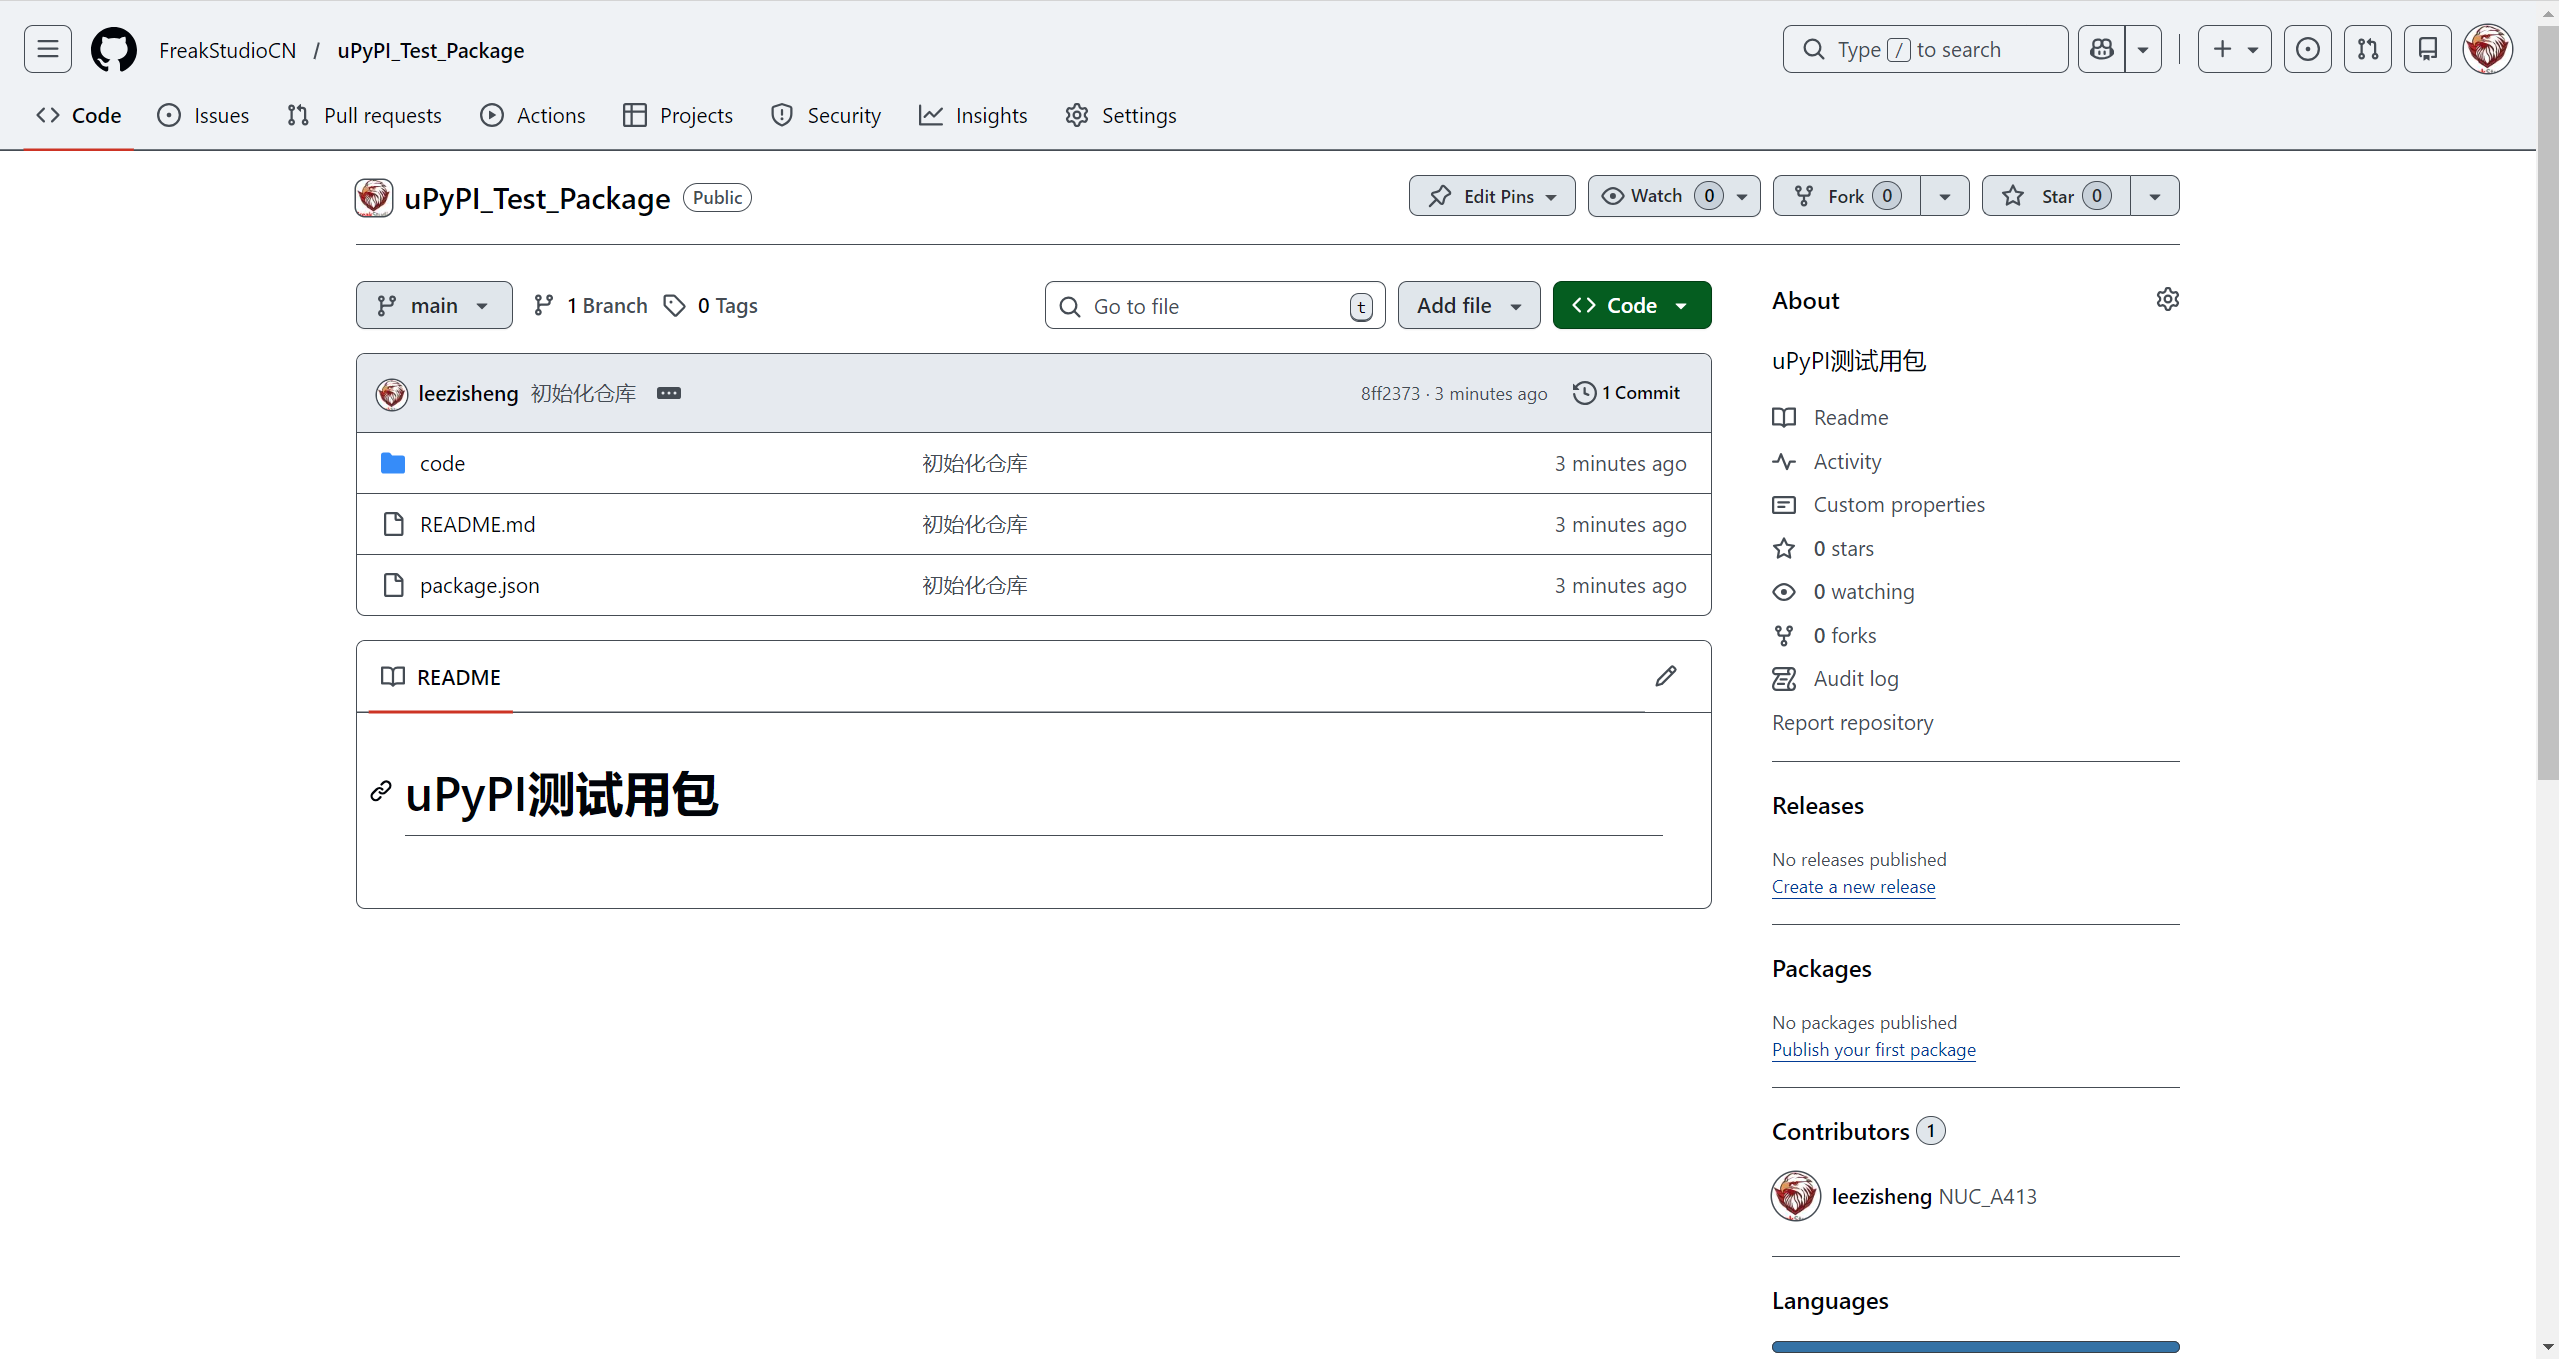This screenshot has width=2559, height=1359.
Task: Click Publish your first package link
Action: point(1873,1049)
